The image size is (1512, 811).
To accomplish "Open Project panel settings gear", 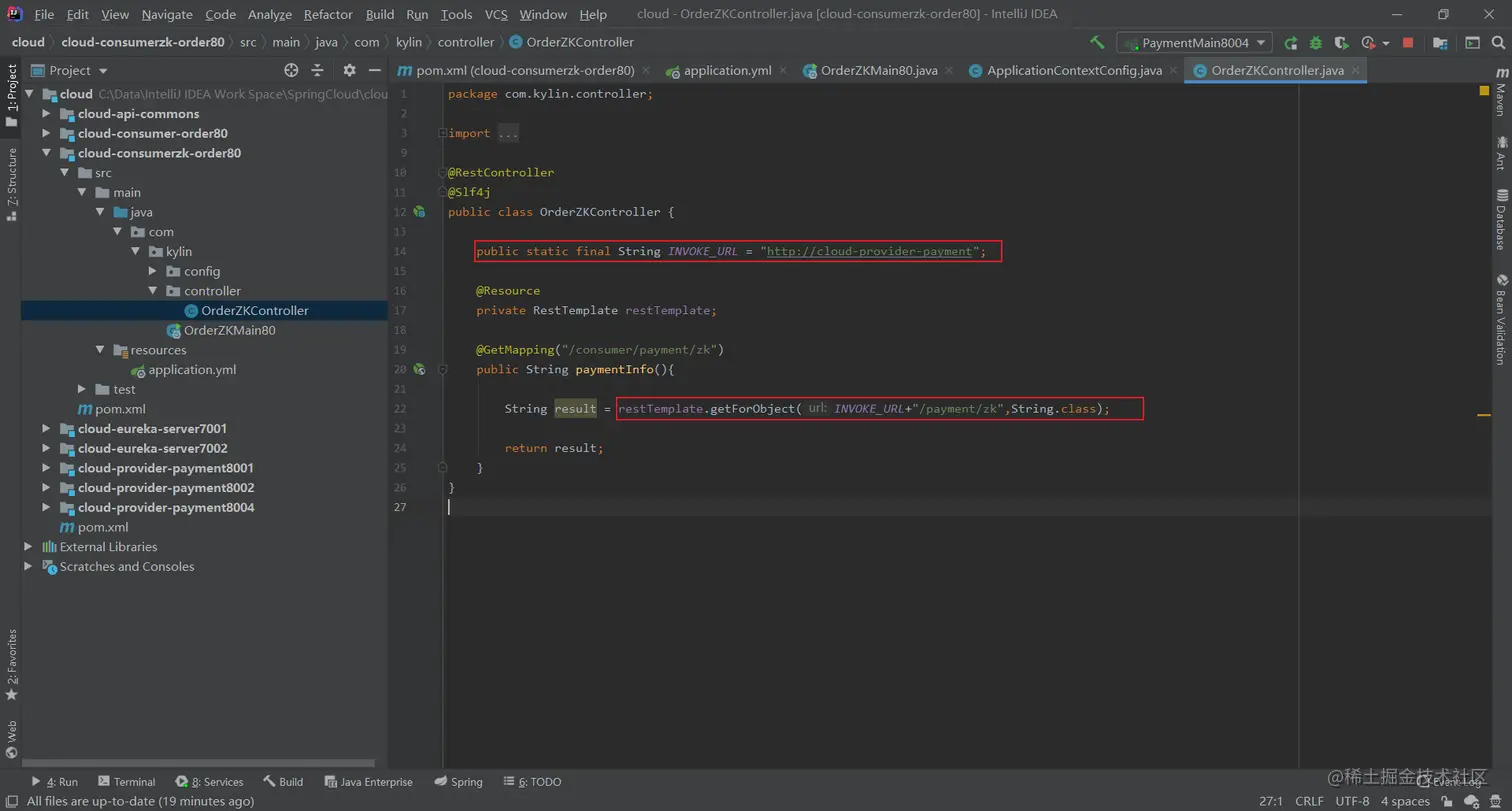I will click(349, 70).
